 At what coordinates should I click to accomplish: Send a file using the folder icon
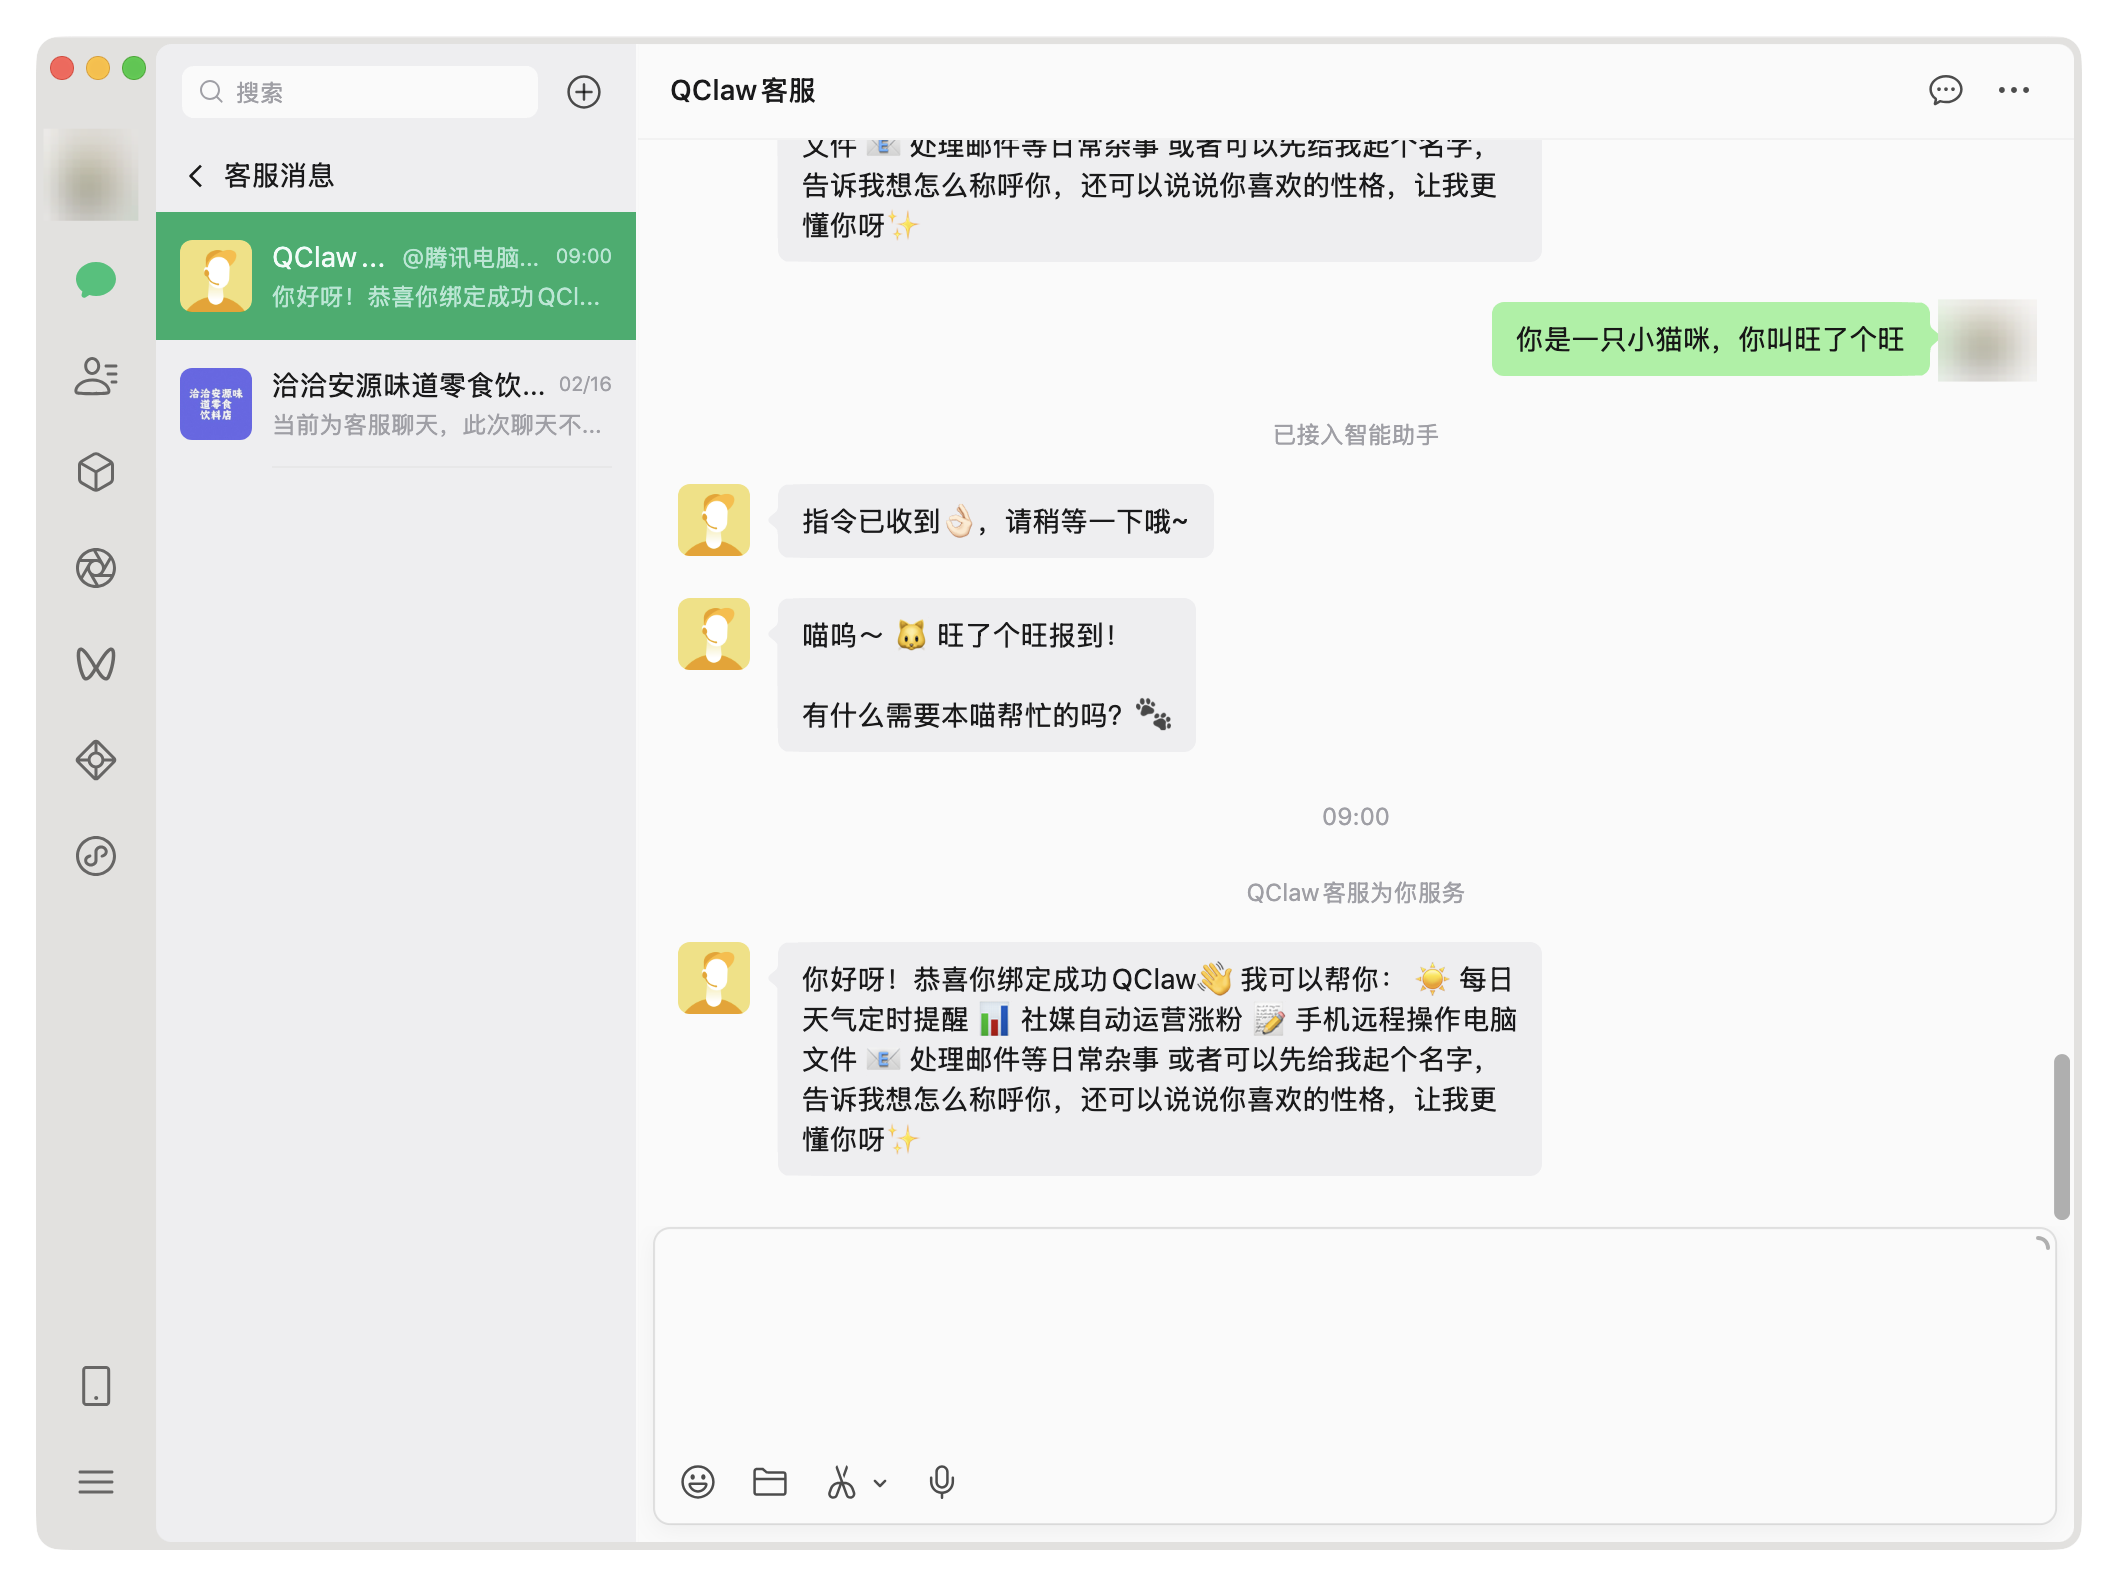(768, 1482)
